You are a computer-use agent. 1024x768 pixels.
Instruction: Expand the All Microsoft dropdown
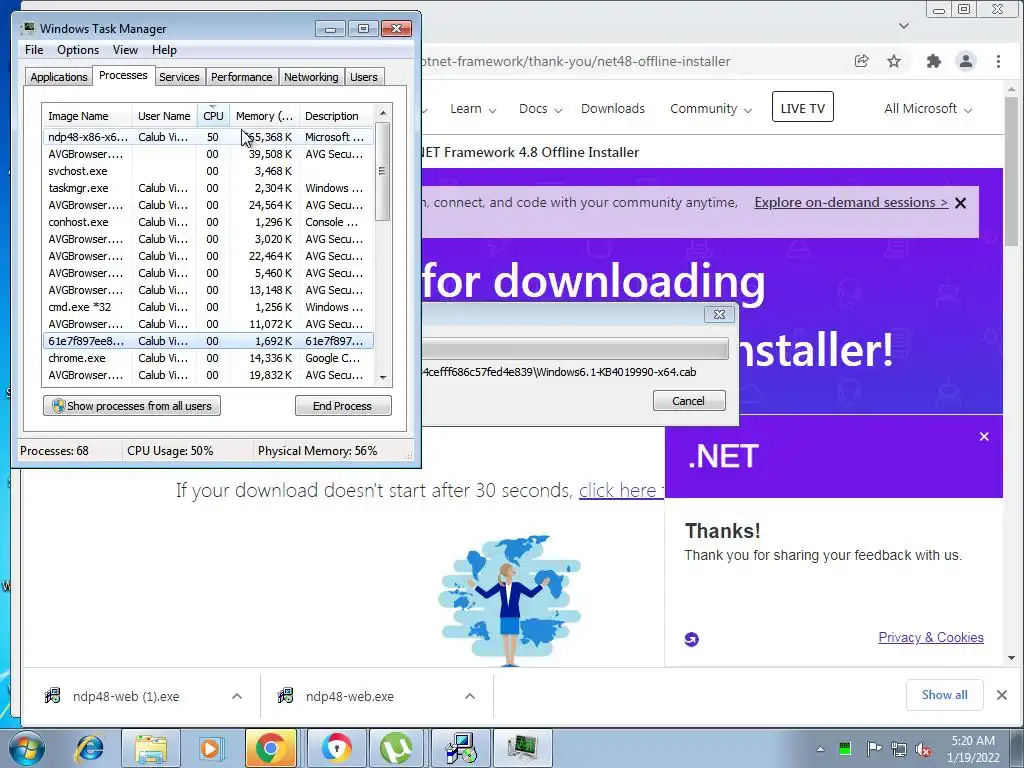[x=928, y=109]
